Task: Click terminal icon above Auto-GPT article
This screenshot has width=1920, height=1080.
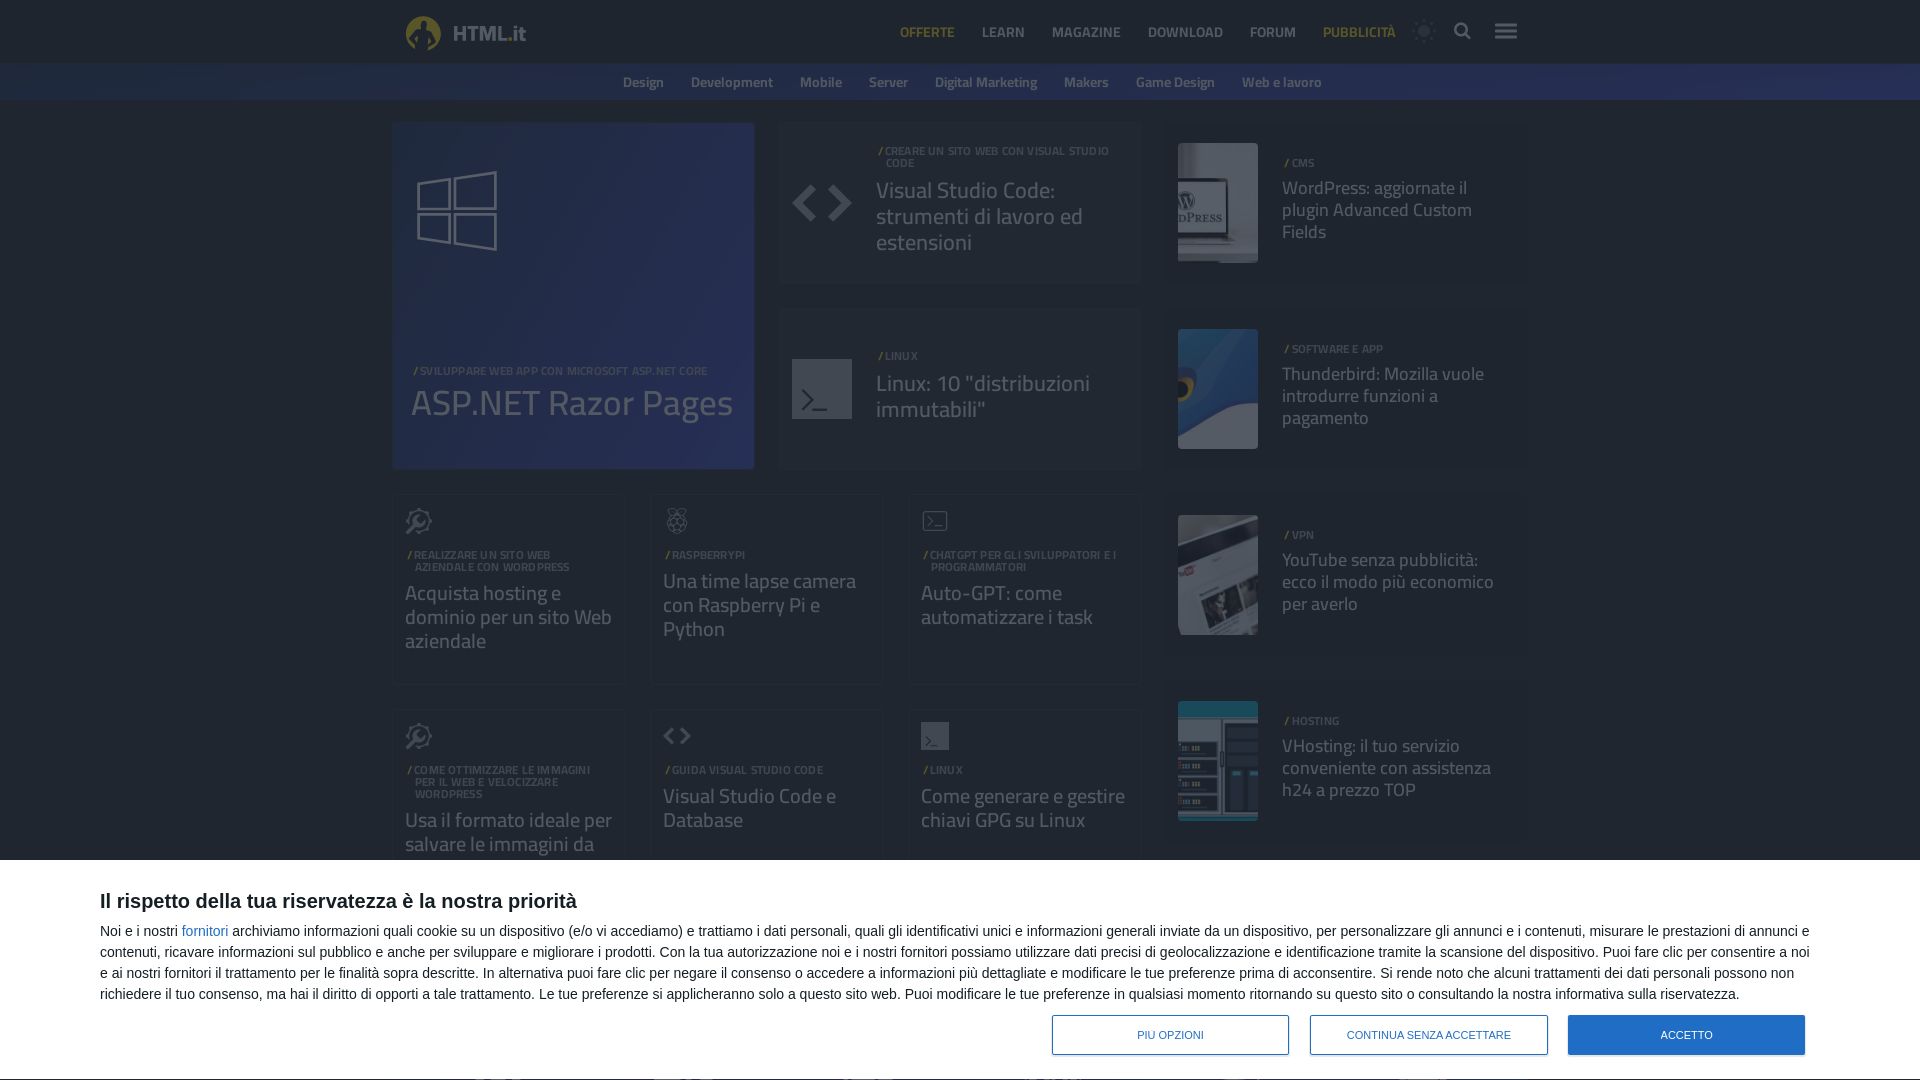Action: pos(935,521)
